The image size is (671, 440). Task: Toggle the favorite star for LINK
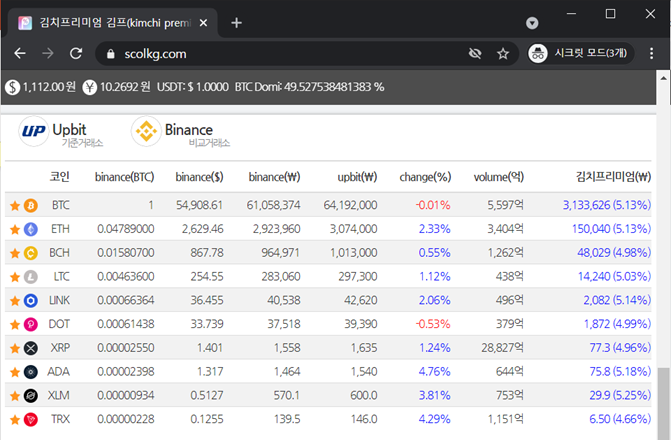[15, 301]
